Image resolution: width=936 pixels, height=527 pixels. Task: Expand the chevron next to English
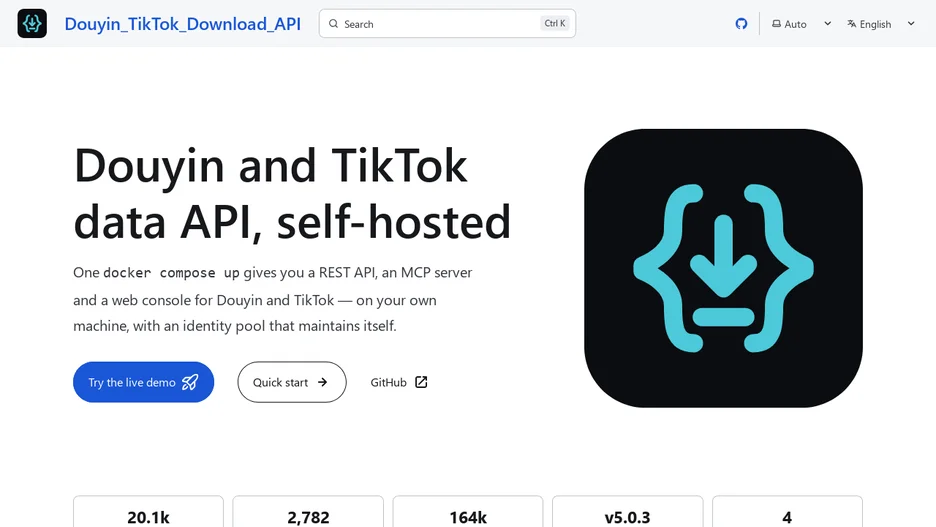911,24
